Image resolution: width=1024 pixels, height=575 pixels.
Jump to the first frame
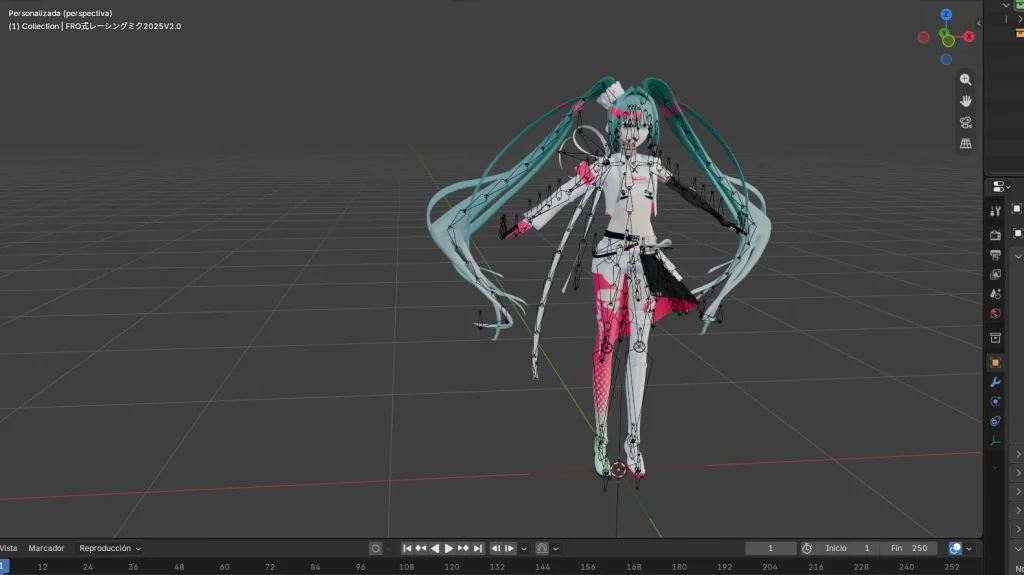coord(407,548)
